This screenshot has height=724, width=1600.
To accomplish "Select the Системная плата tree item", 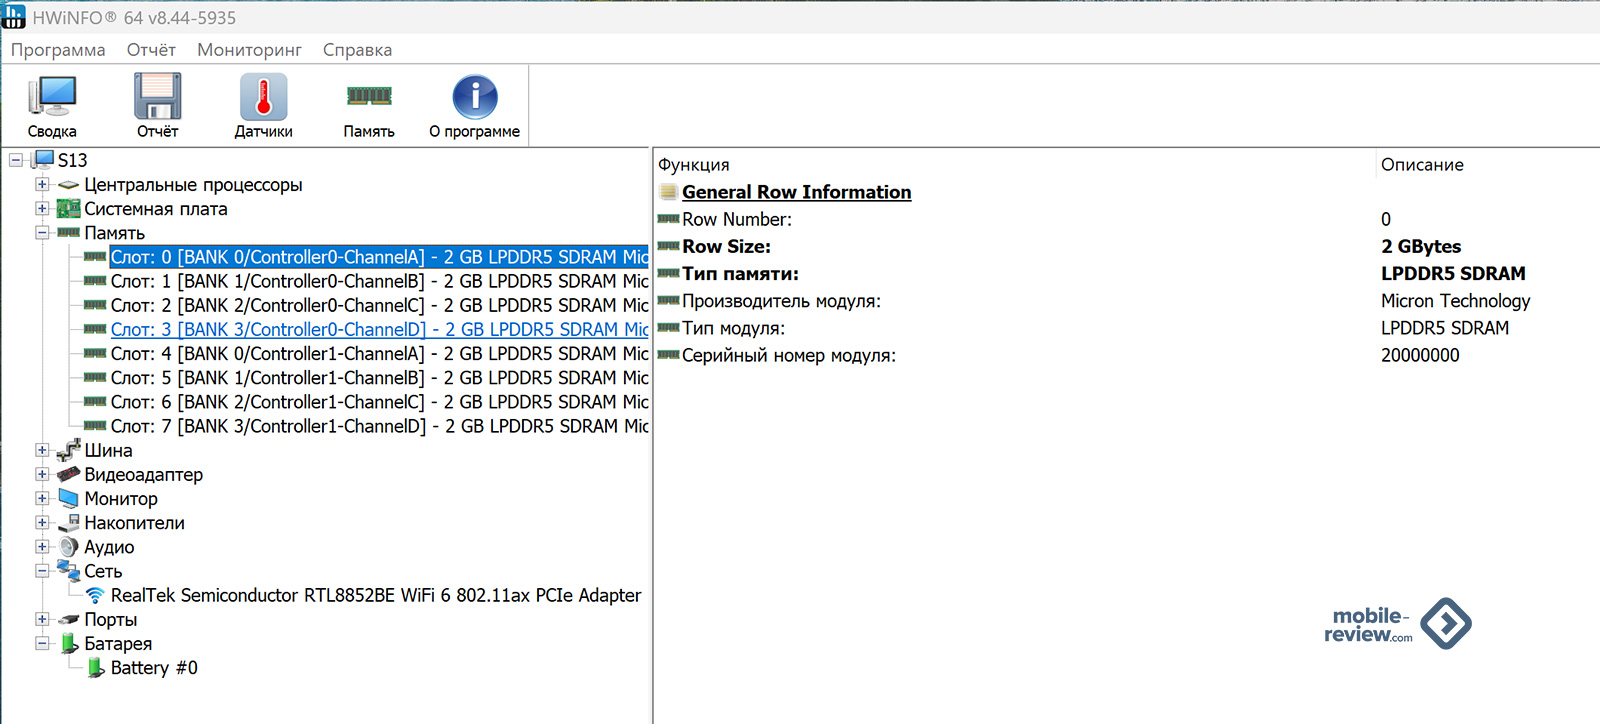I will (155, 209).
